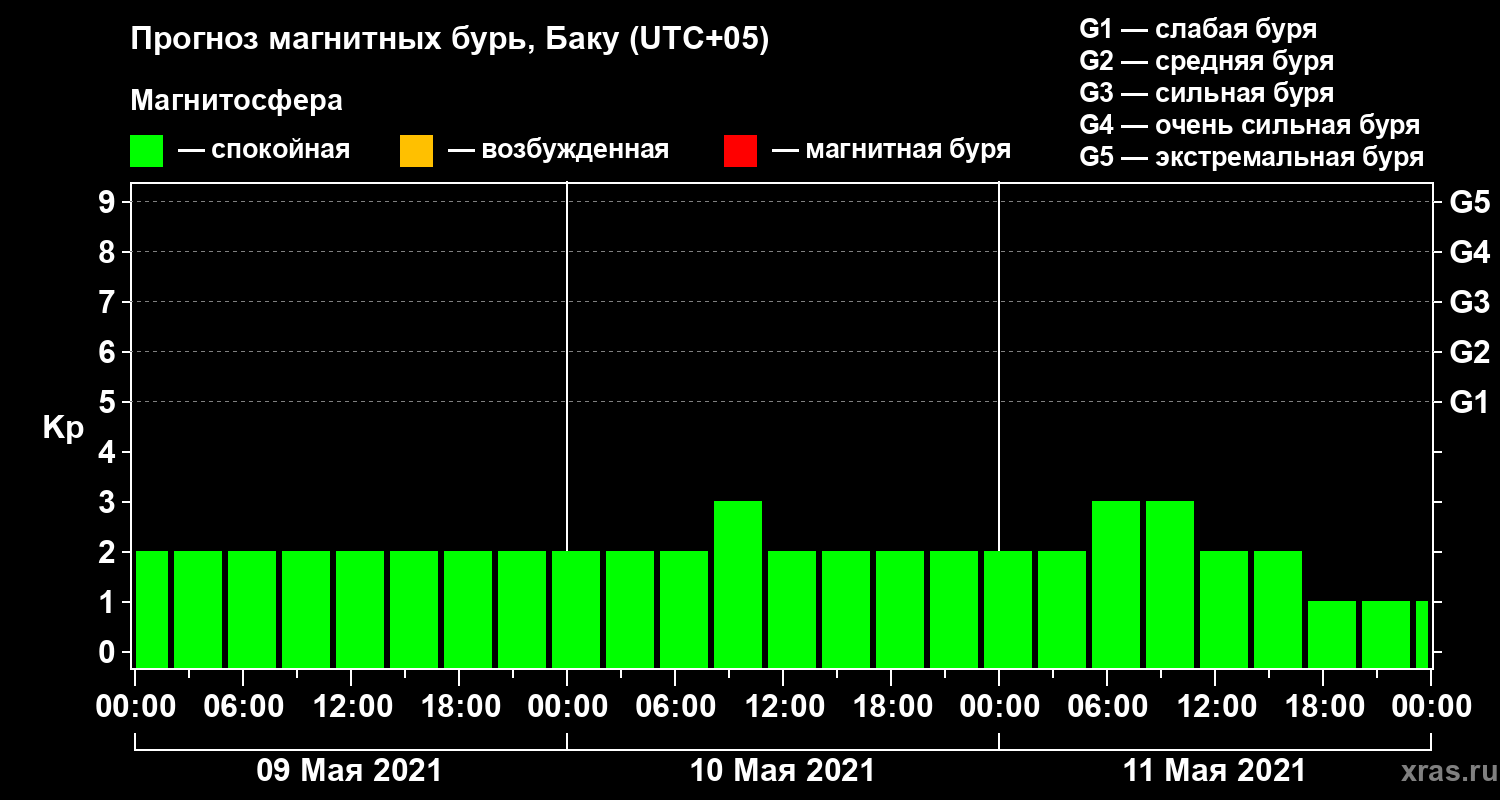Click the '— возбужденная' legend label
Screen dimensions: 1500x800
(558, 150)
